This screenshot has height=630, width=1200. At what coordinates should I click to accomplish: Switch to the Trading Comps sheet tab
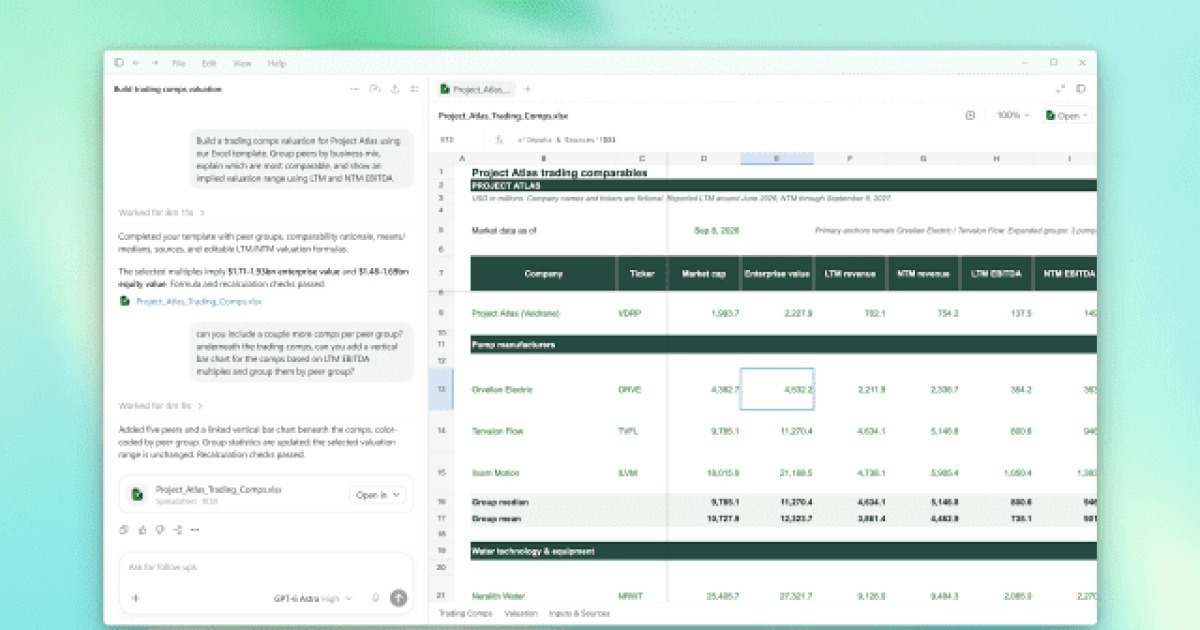click(x=466, y=613)
